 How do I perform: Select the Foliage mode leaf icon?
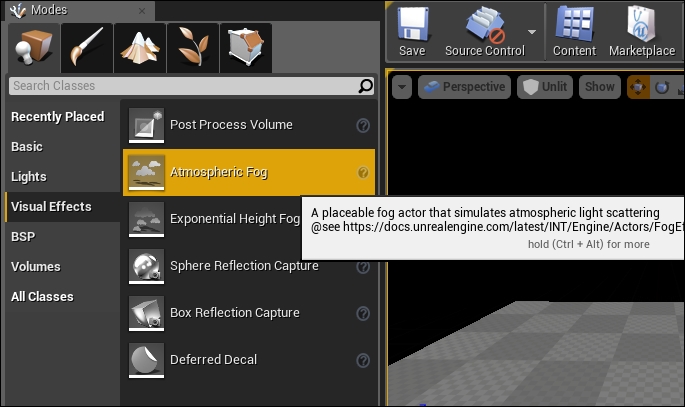coord(192,47)
